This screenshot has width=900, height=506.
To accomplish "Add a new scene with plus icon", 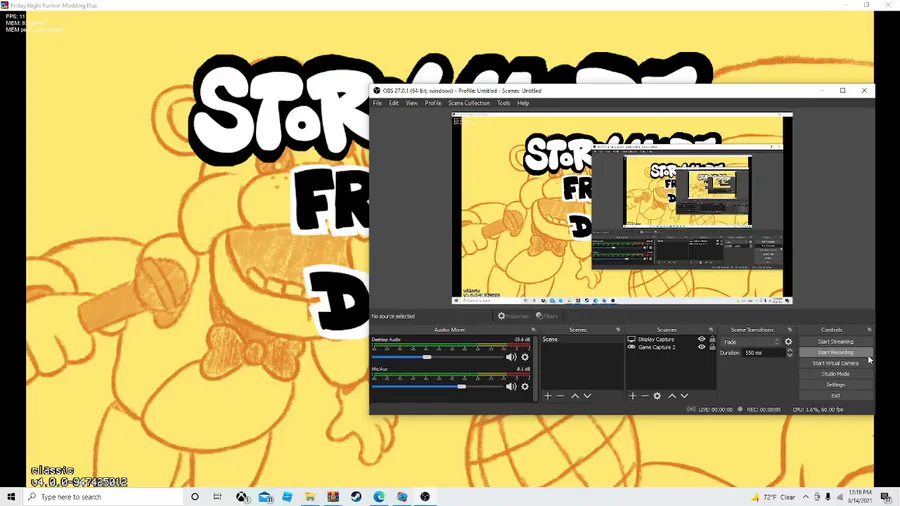I will (x=548, y=396).
